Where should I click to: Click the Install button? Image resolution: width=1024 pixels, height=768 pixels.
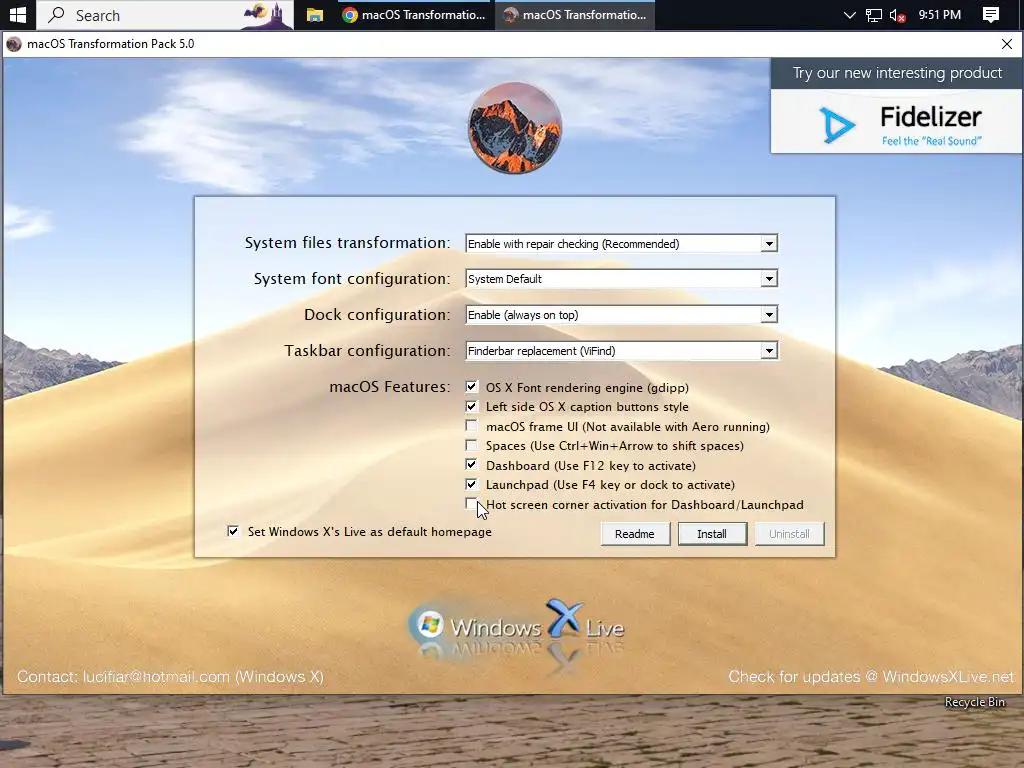[712, 534]
